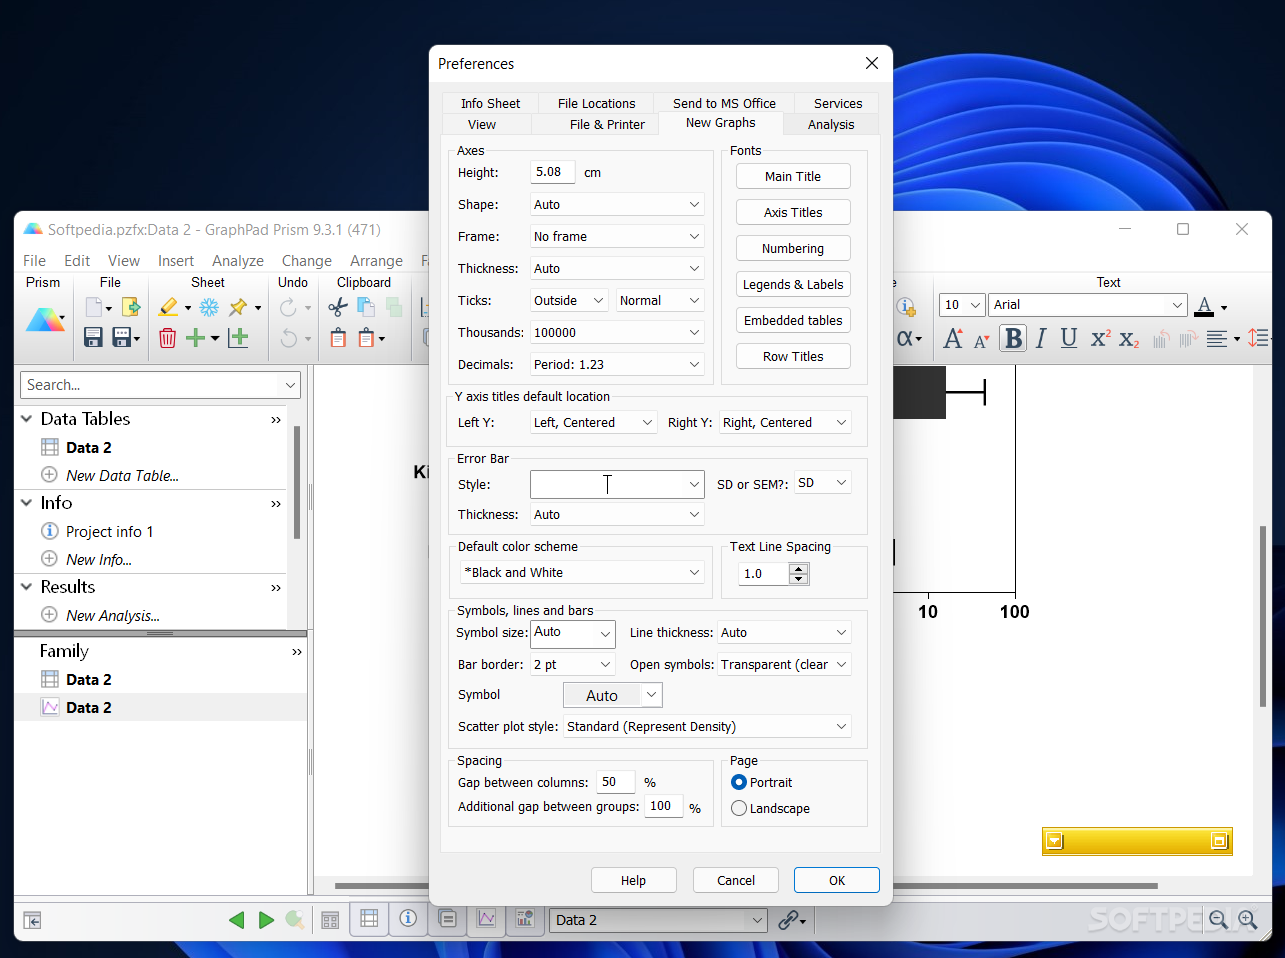Open the Analyze menu in Prism

[238, 260]
